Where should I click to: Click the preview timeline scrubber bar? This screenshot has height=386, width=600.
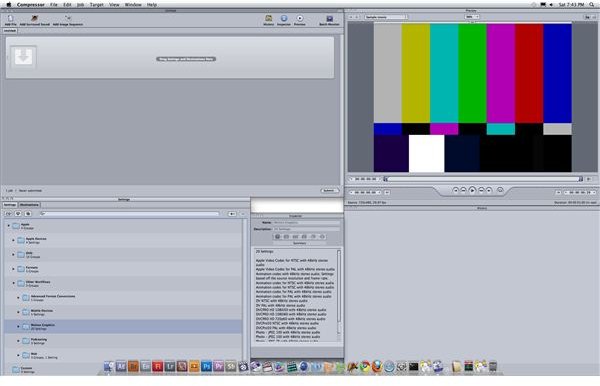coord(483,179)
